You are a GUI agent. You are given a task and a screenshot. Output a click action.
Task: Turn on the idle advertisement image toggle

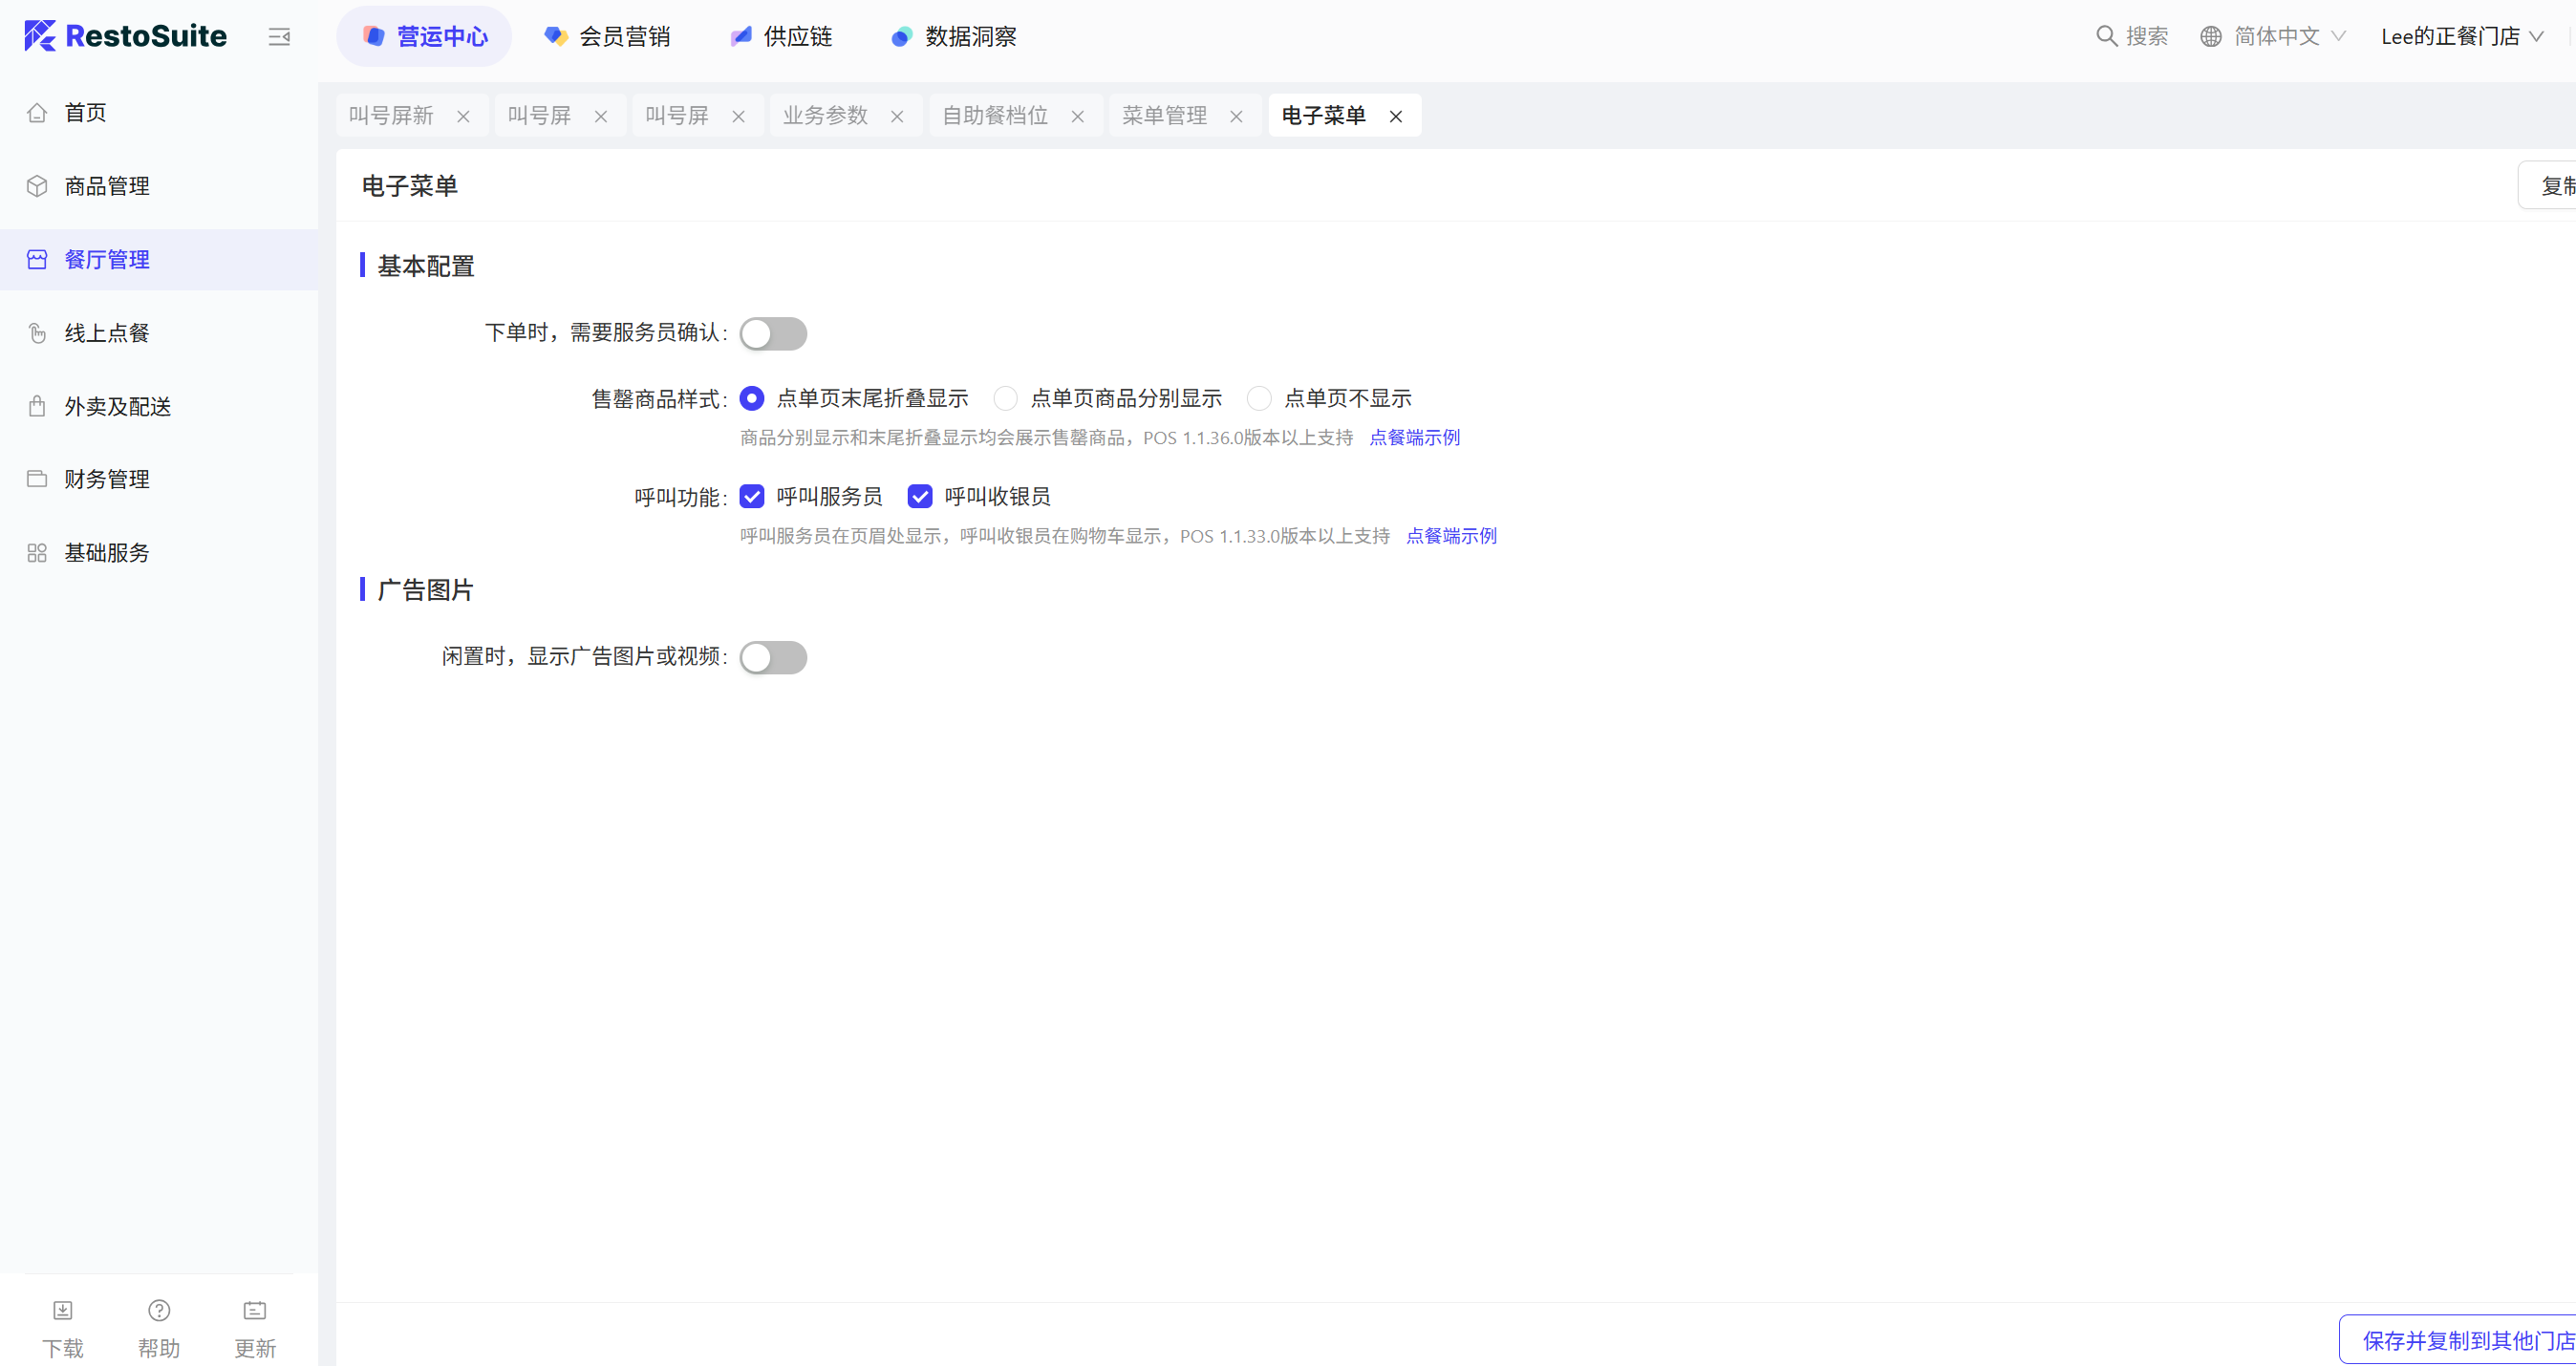[773, 658]
